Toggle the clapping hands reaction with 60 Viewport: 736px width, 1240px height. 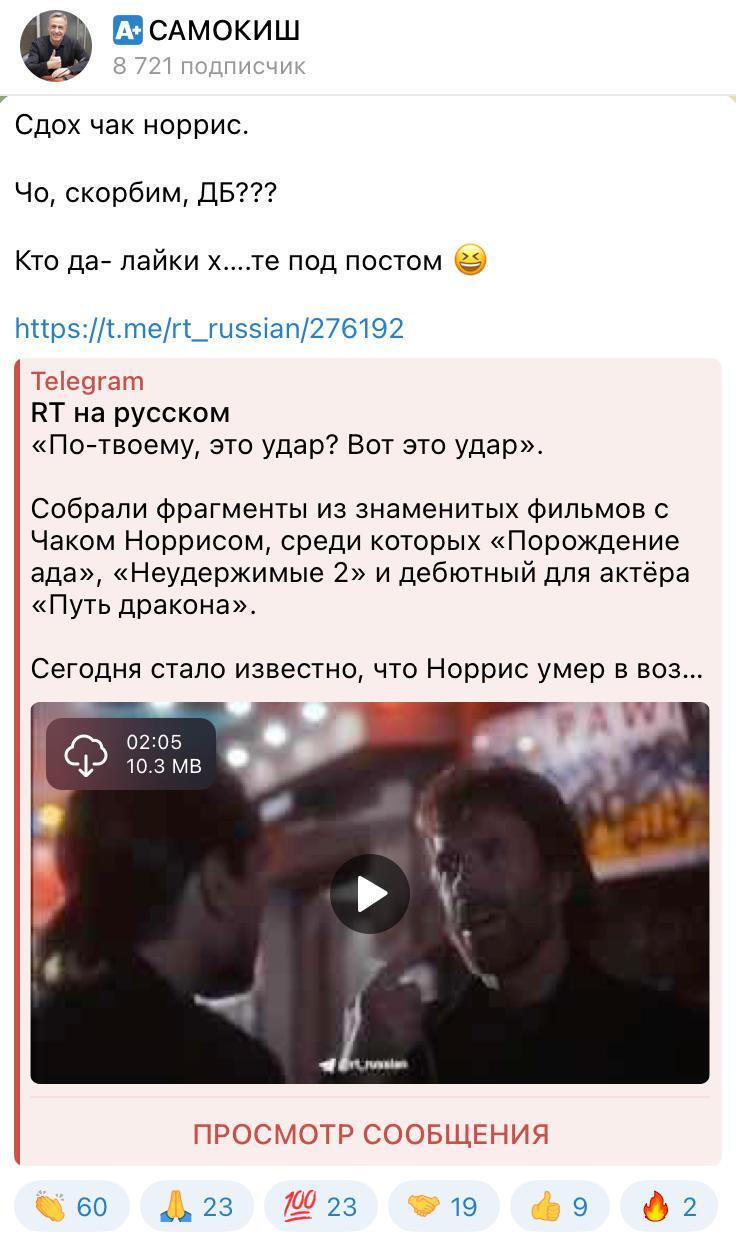point(72,1207)
